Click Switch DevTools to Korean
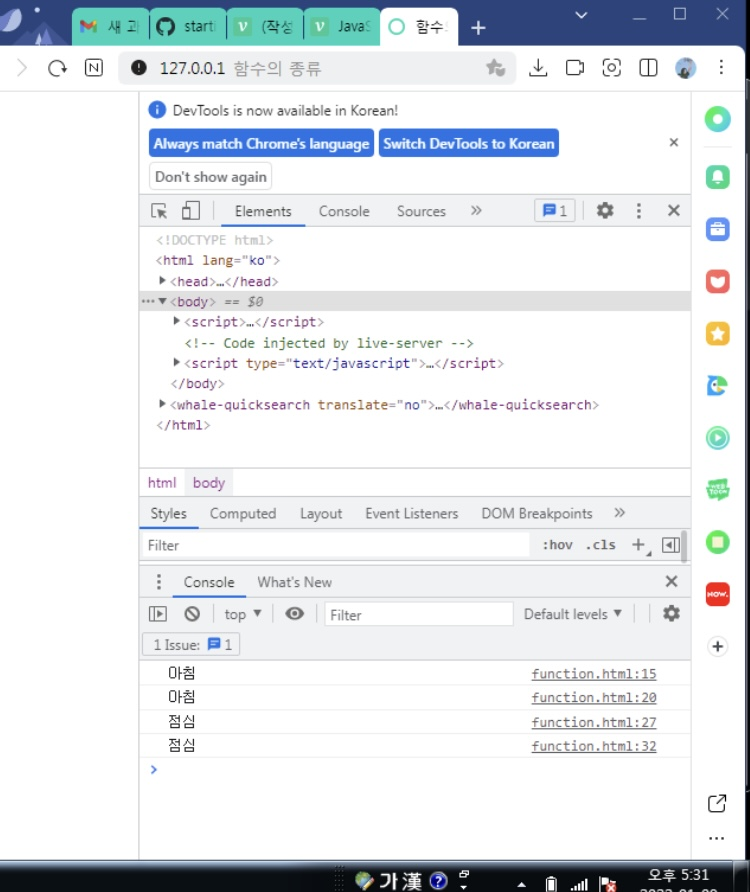This screenshot has width=750, height=892. (469, 143)
